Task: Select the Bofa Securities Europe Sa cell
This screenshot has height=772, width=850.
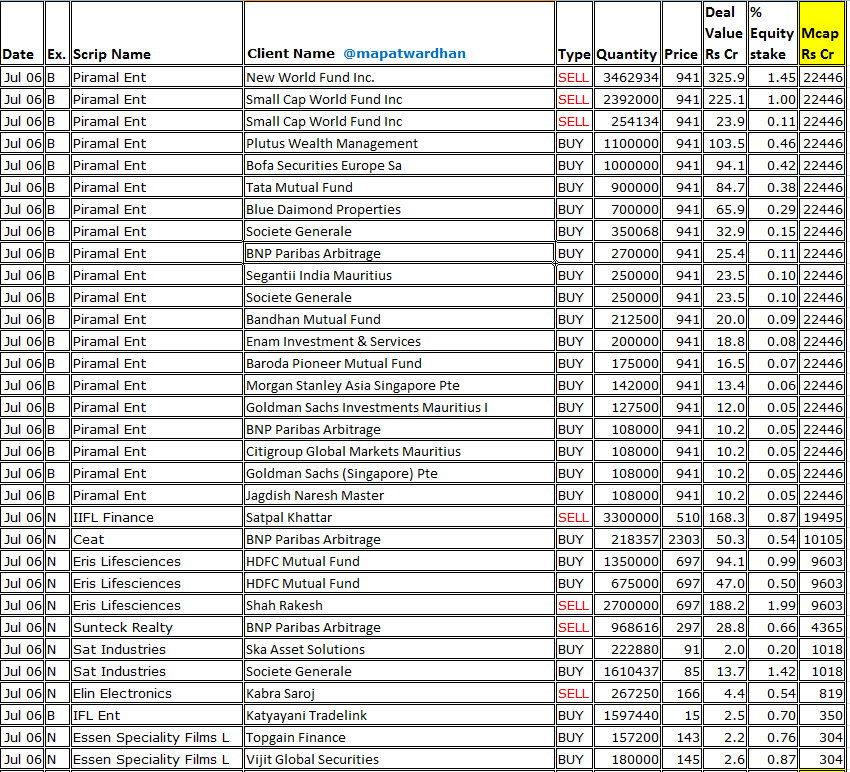Action: tap(400, 165)
